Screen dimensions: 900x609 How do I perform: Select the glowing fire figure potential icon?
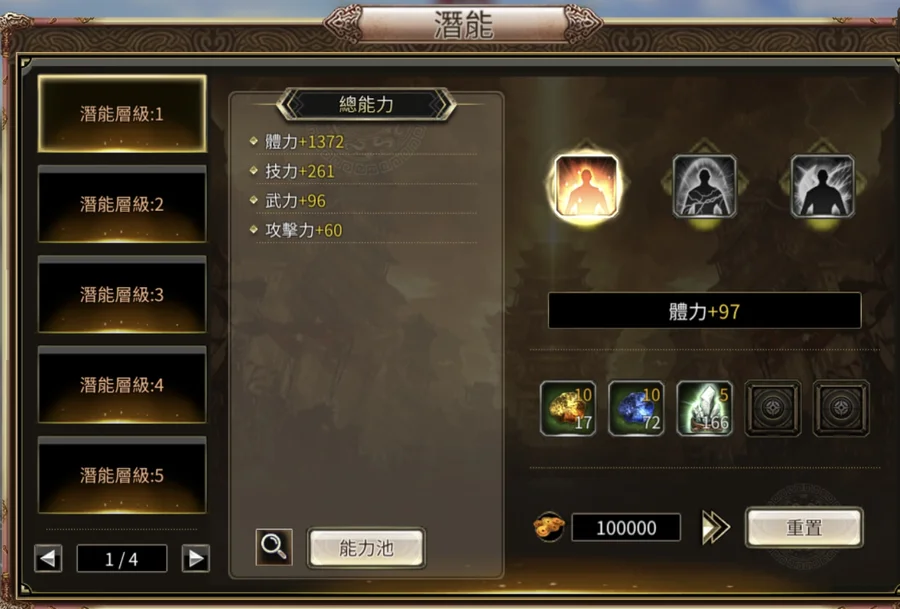[586, 186]
